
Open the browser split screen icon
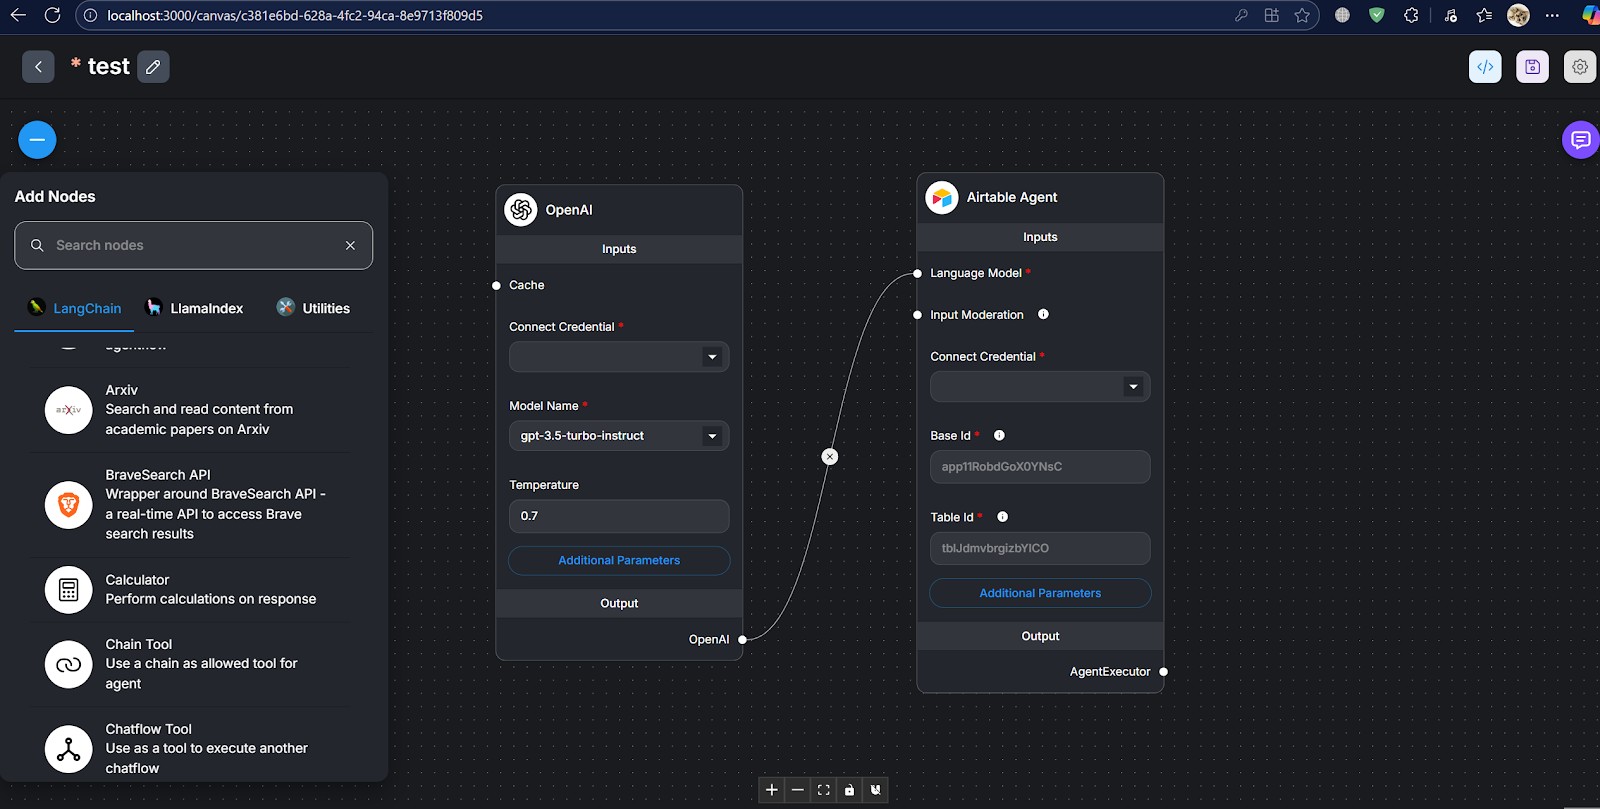point(1272,15)
